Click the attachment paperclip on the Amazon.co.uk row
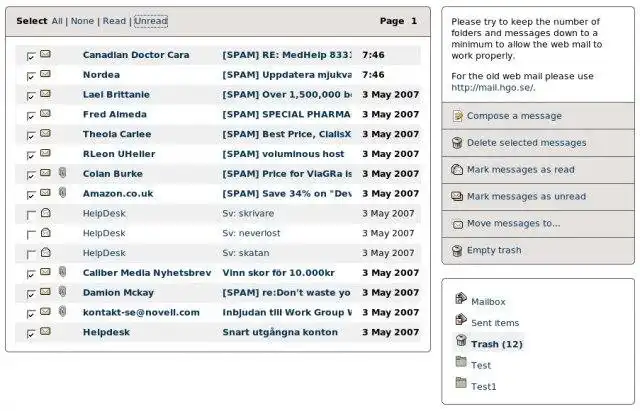Viewport: 640px width, 411px height. (x=61, y=193)
